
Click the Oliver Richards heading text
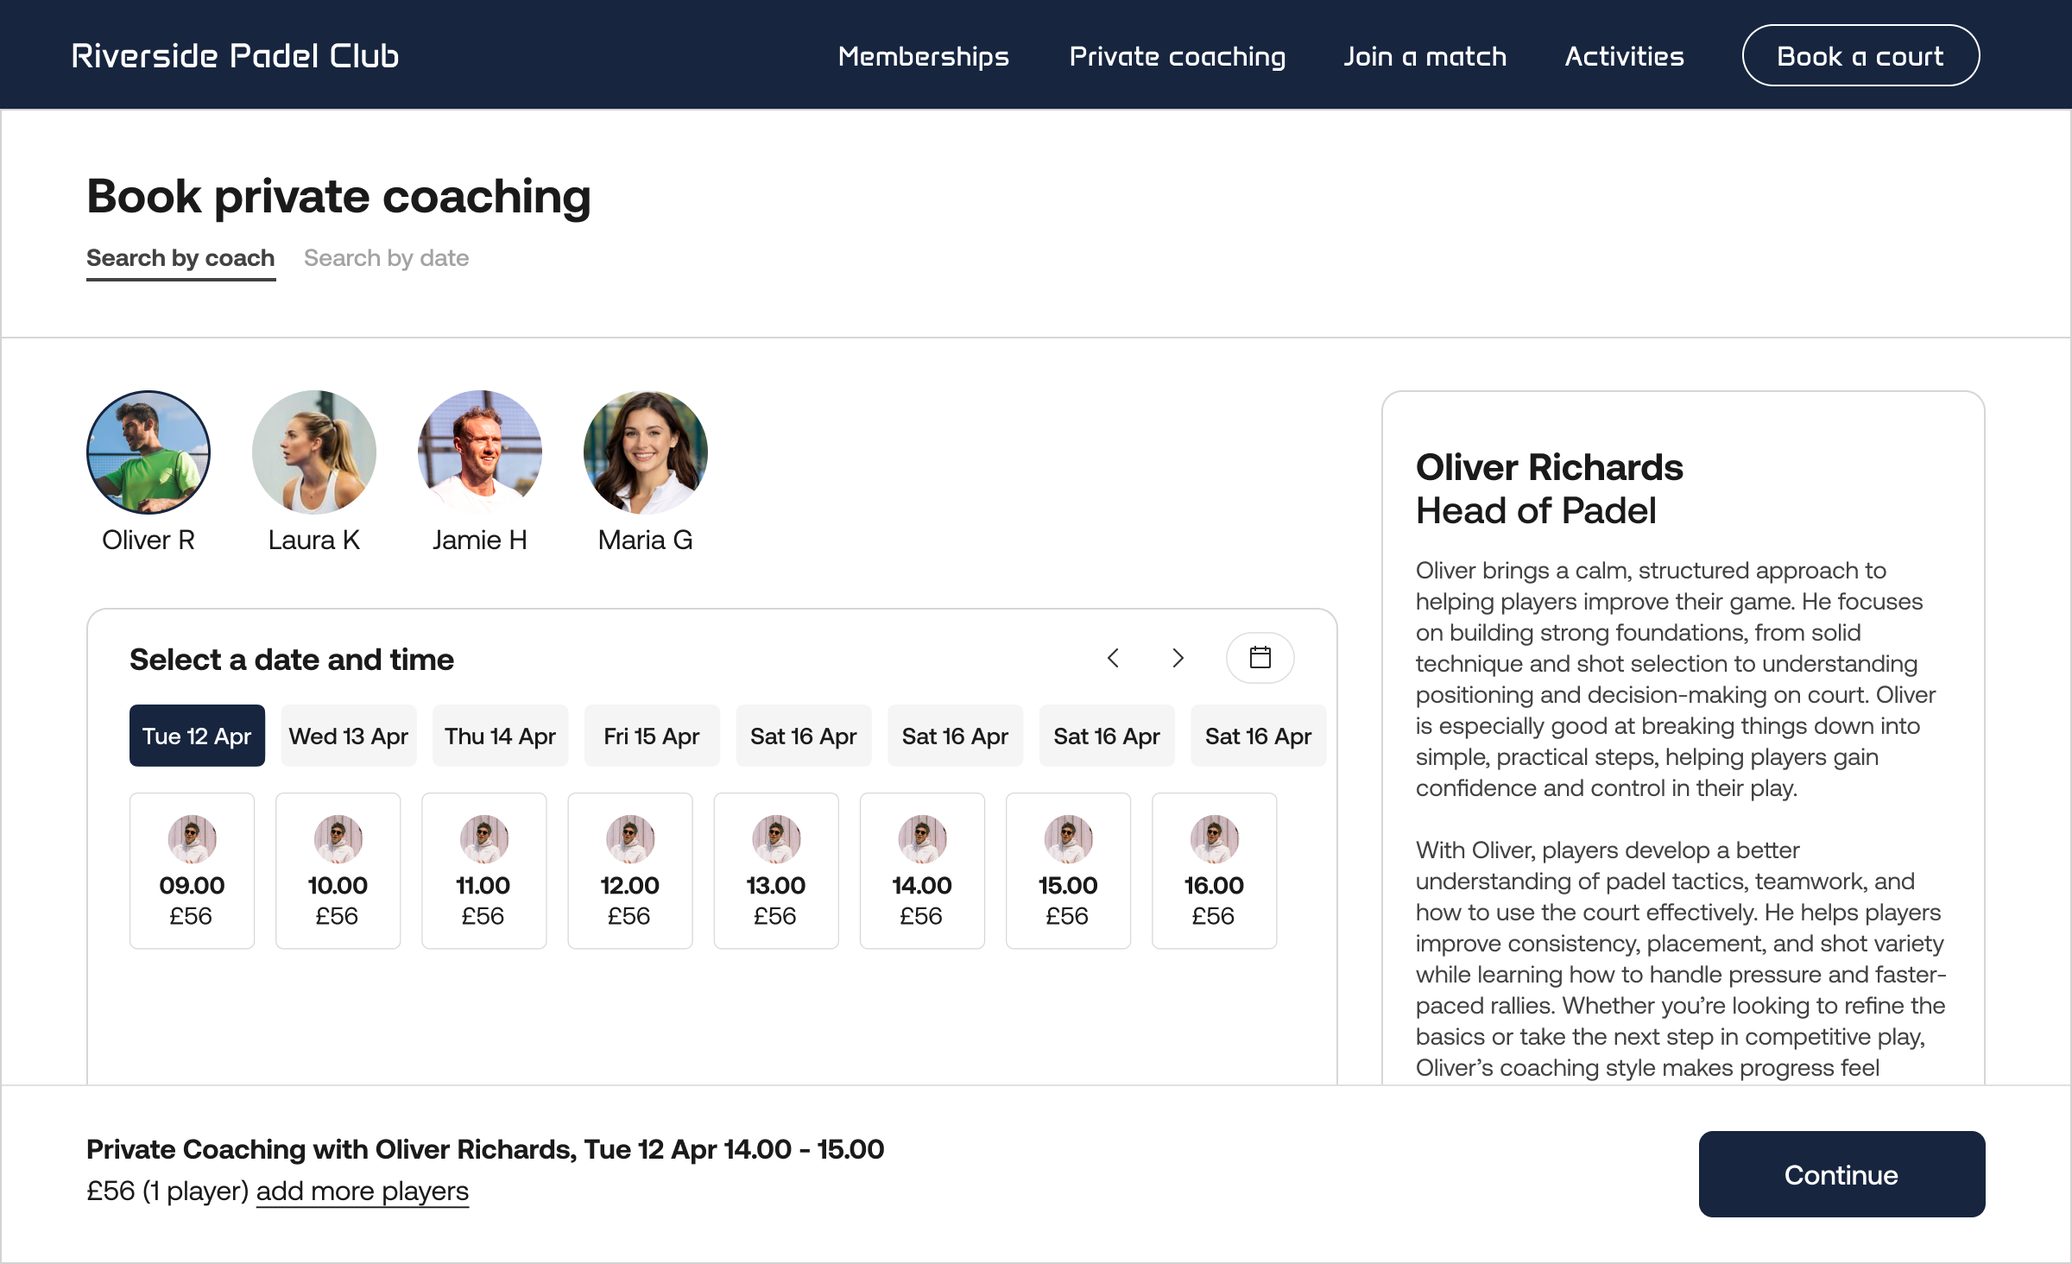1549,467
